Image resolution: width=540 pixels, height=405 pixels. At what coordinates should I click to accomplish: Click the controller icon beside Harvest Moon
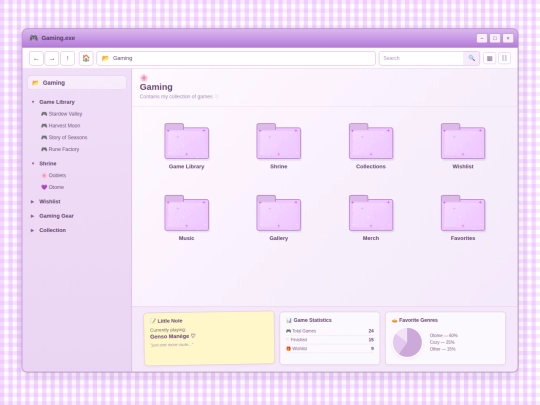(44, 126)
